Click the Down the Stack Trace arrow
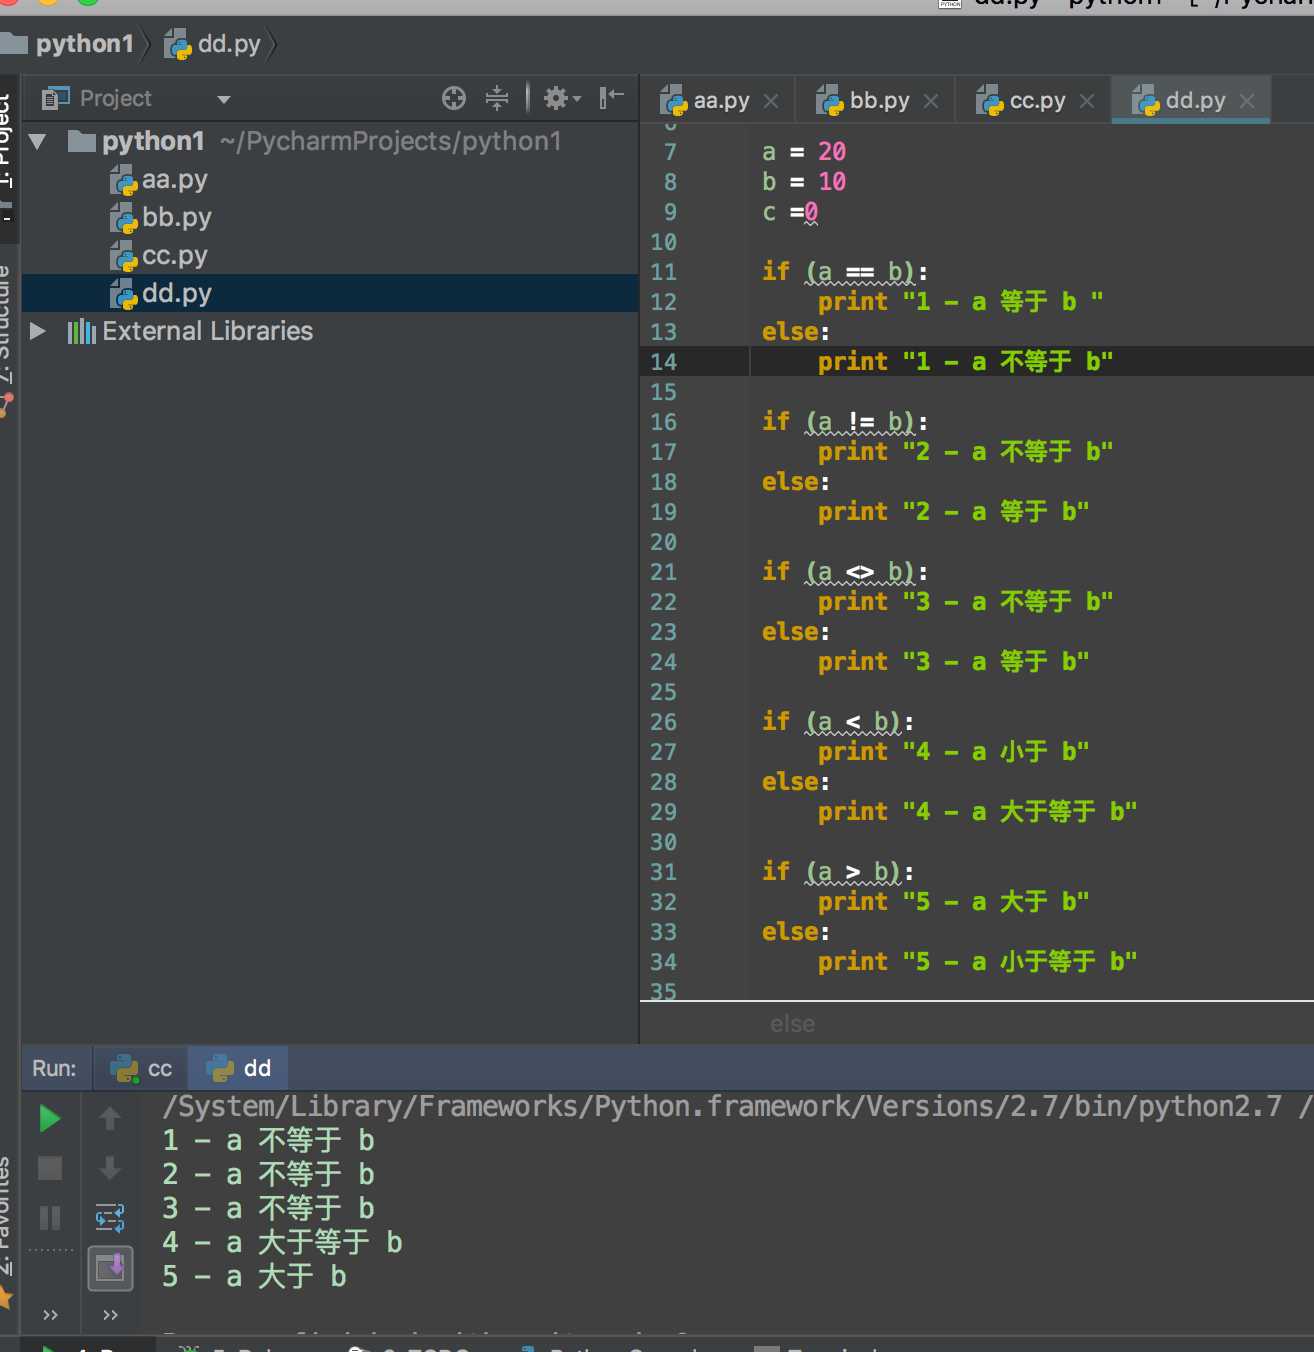The image size is (1314, 1352). pos(110,1167)
